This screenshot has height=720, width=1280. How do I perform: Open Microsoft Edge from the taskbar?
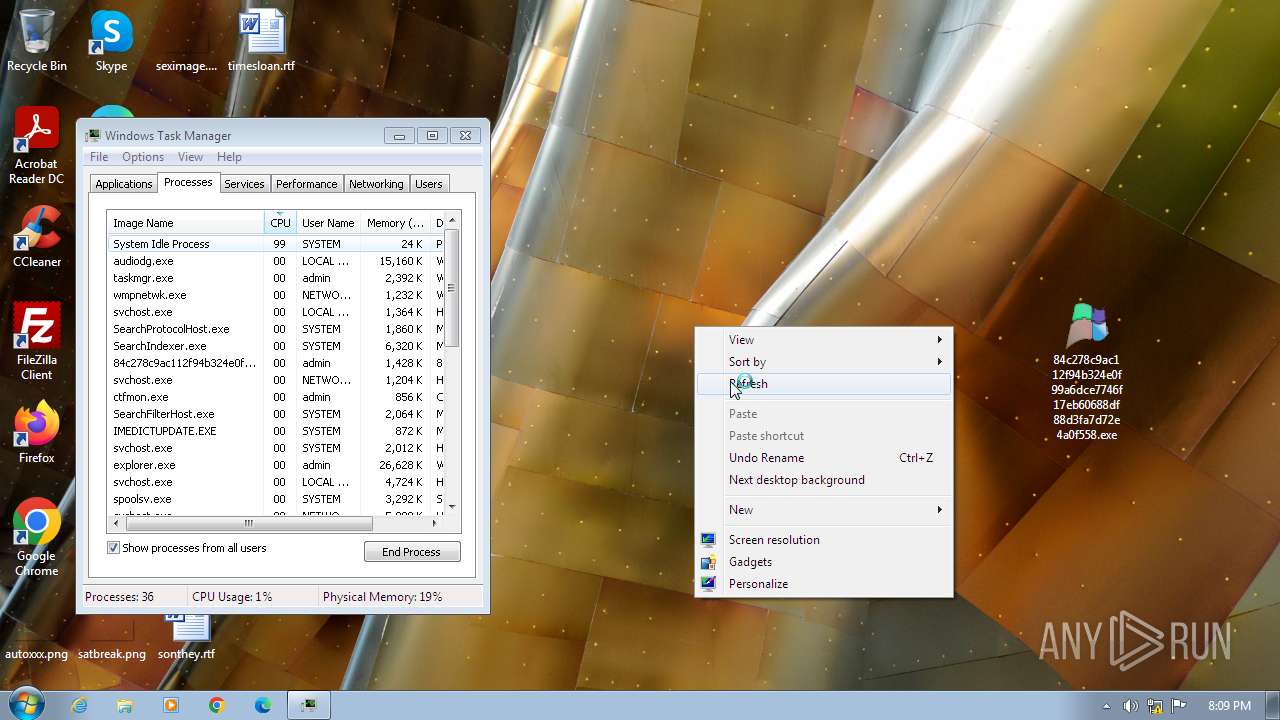pos(263,705)
